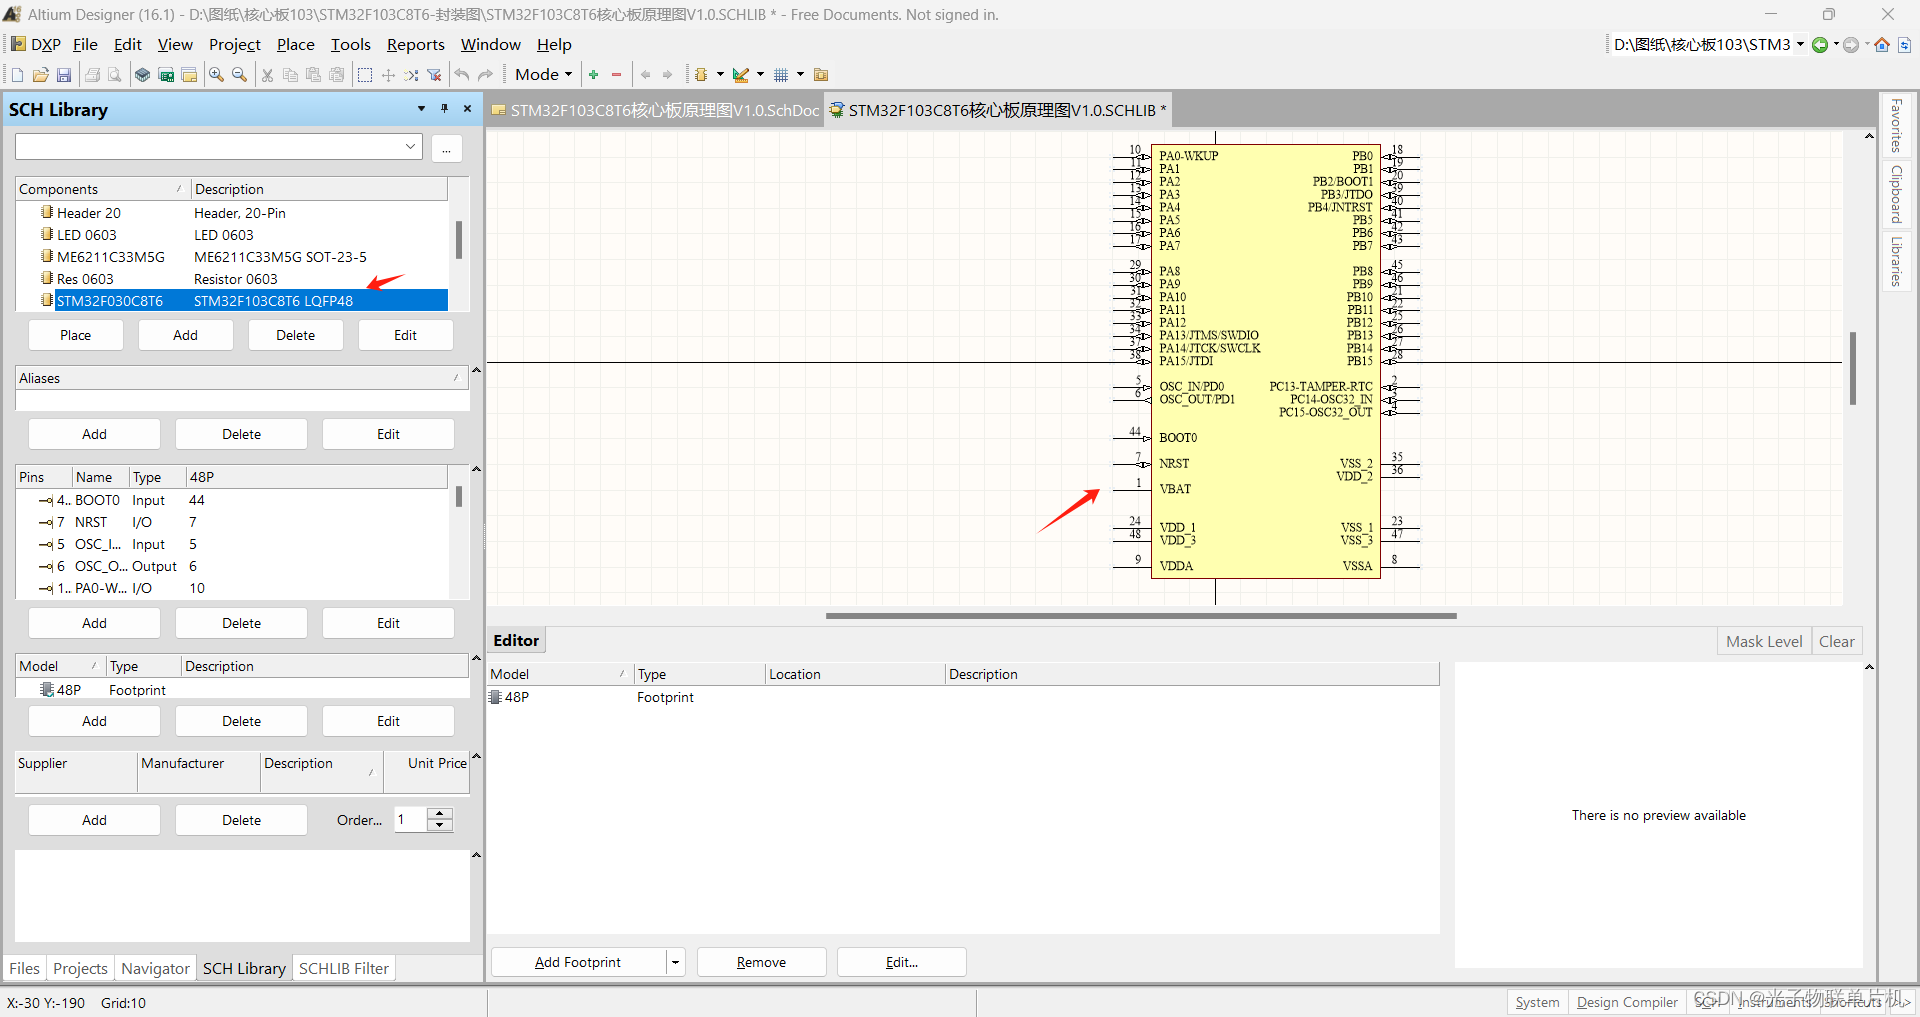Image resolution: width=1920 pixels, height=1017 pixels.
Task: Expand the drawing utilities dropdown arrow
Action: tap(760, 75)
